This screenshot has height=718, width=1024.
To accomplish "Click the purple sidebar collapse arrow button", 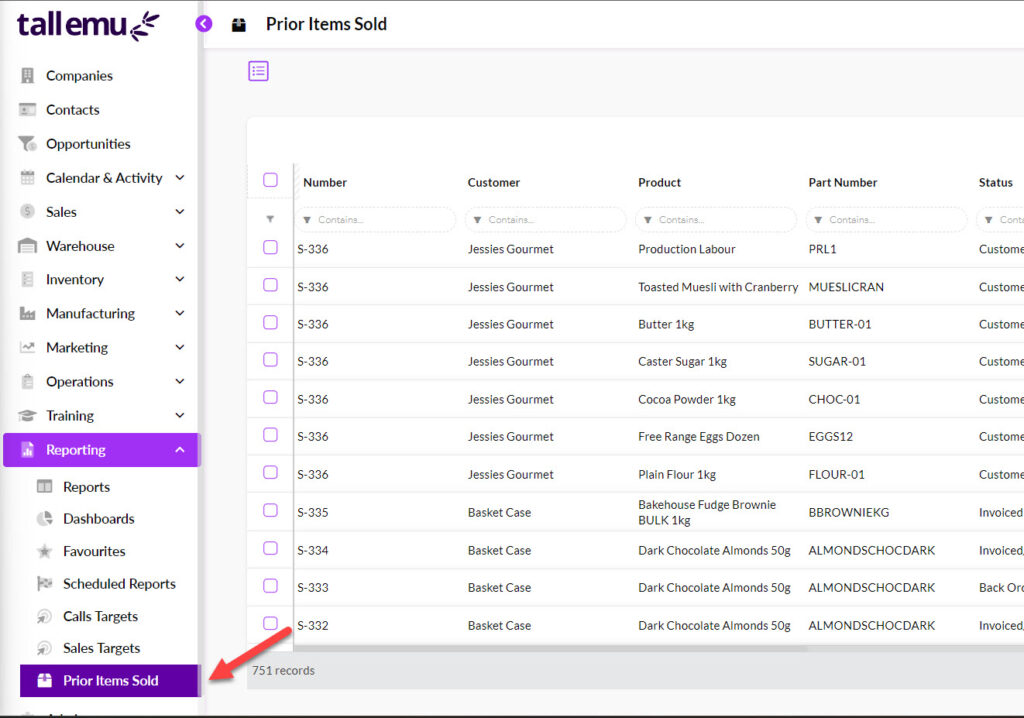I will pyautogui.click(x=204, y=24).
